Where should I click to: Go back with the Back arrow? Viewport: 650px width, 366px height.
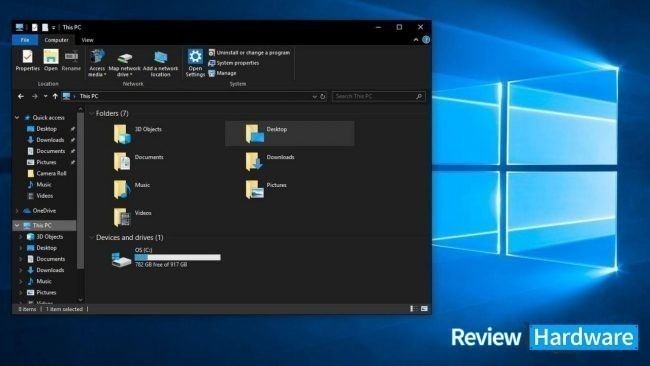21,96
